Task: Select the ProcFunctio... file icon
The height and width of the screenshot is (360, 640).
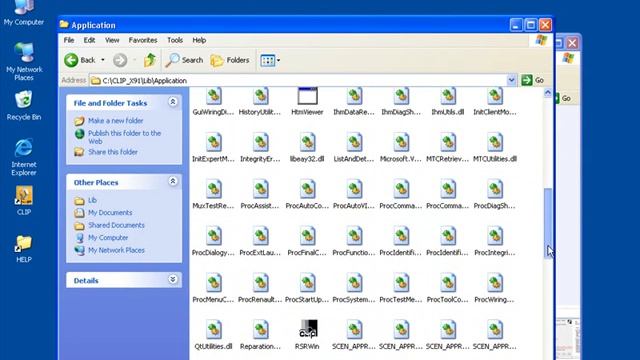Action: (354, 236)
